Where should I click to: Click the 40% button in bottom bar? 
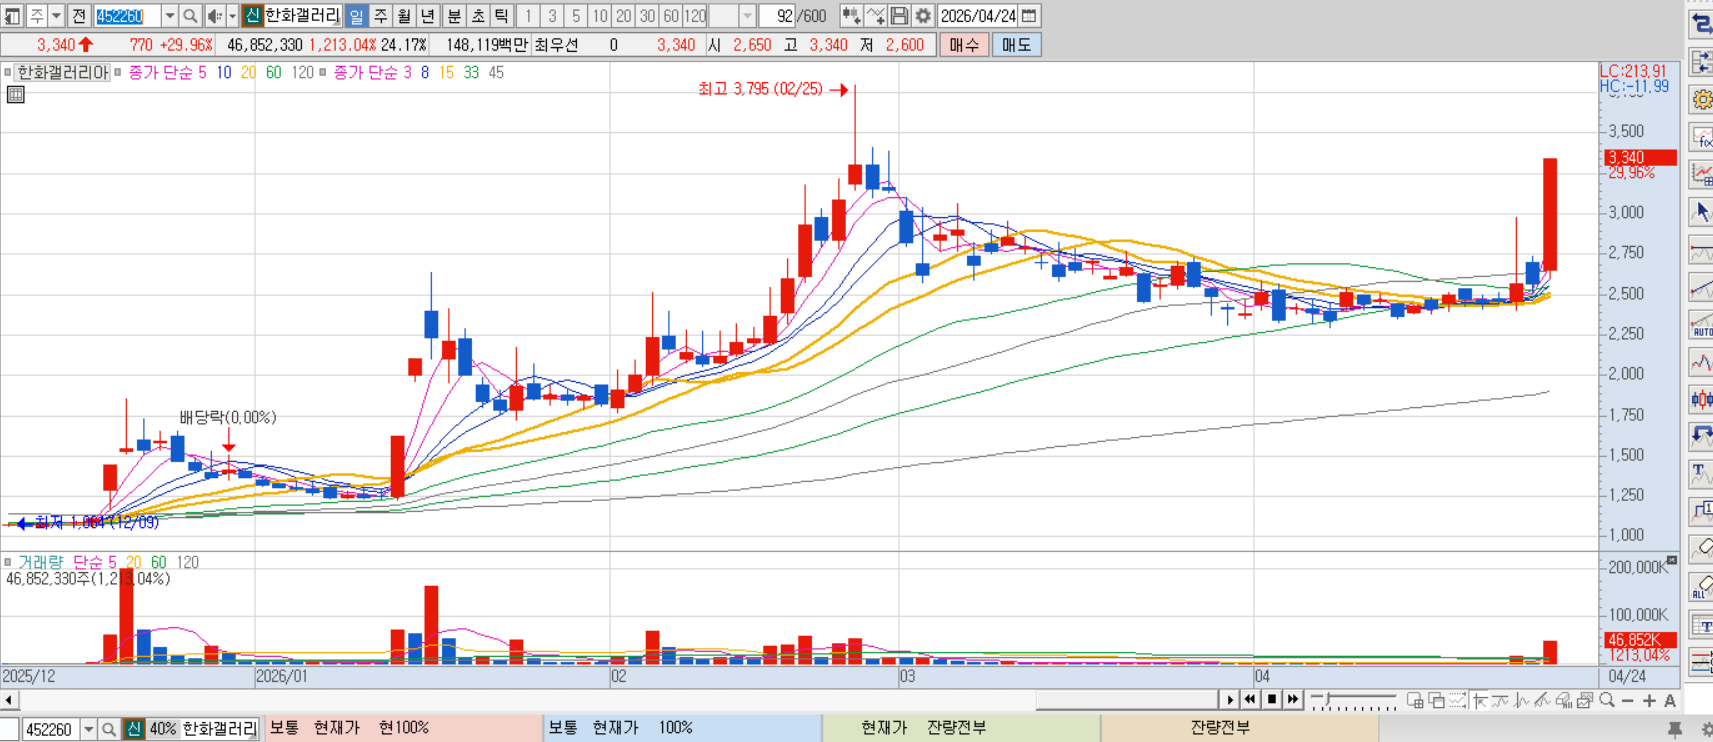coord(162,729)
